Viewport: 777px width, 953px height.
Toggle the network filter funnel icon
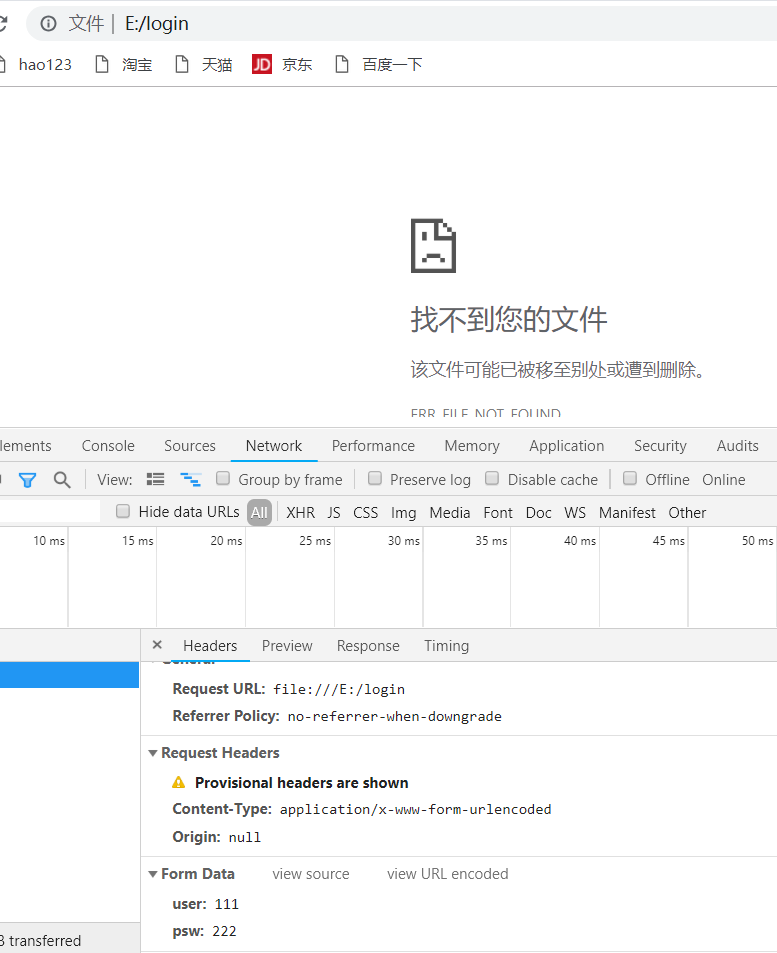(27, 480)
